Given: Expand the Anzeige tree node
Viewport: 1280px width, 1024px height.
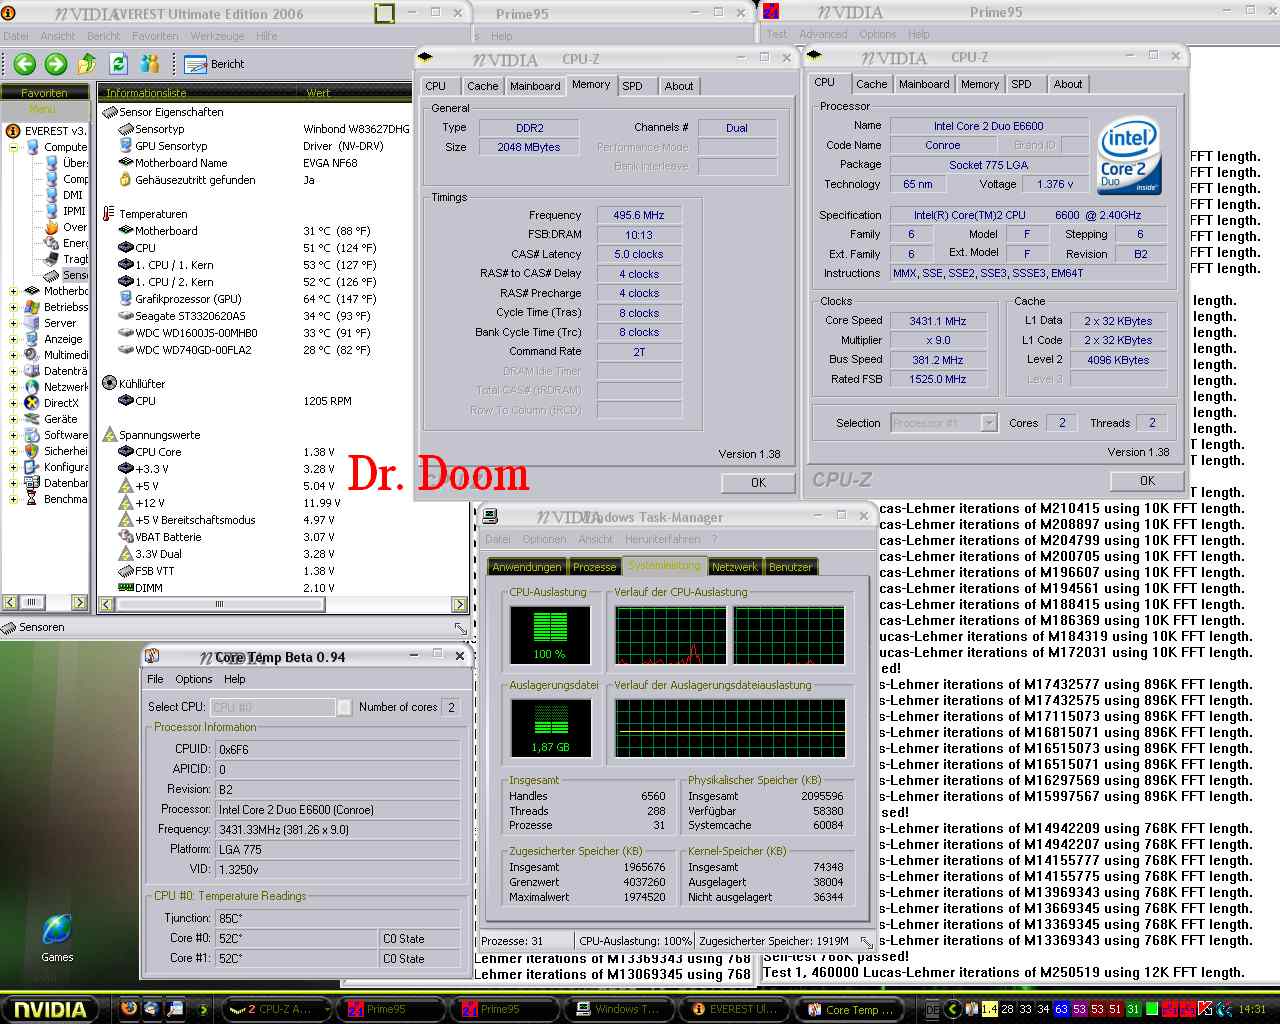Looking at the screenshot, I should 14,339.
